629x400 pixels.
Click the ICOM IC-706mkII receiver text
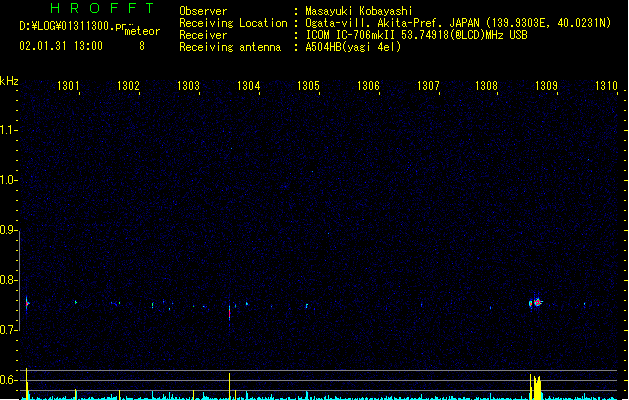(416, 35)
